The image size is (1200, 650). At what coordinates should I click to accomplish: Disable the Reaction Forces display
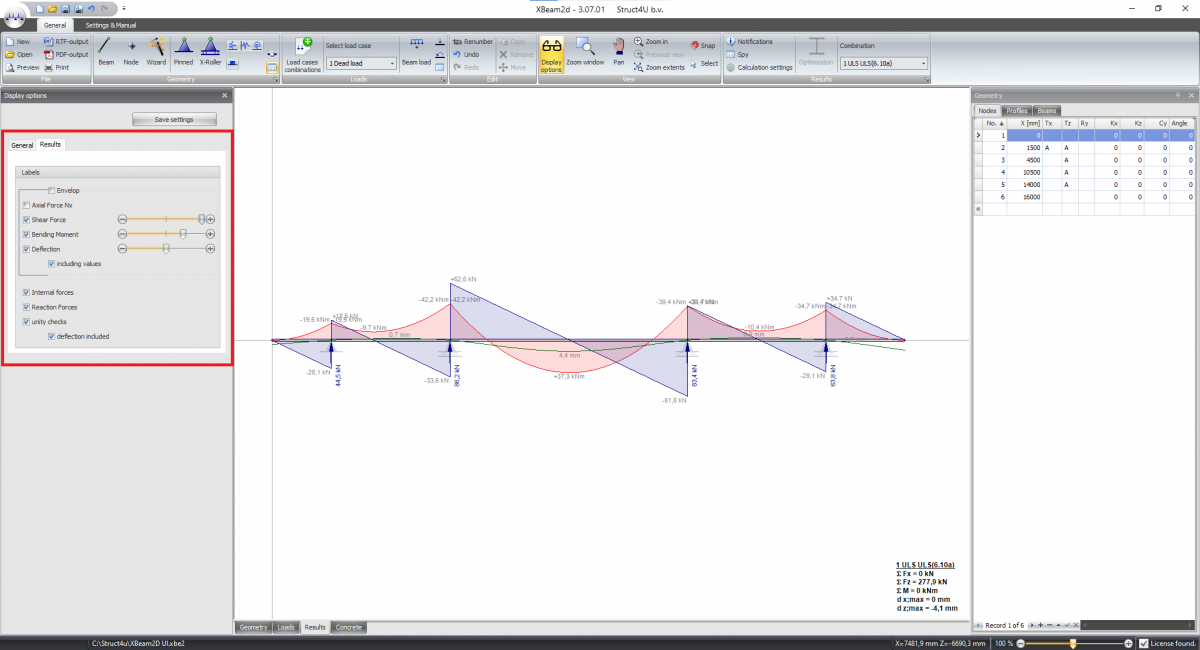pyautogui.click(x=26, y=307)
